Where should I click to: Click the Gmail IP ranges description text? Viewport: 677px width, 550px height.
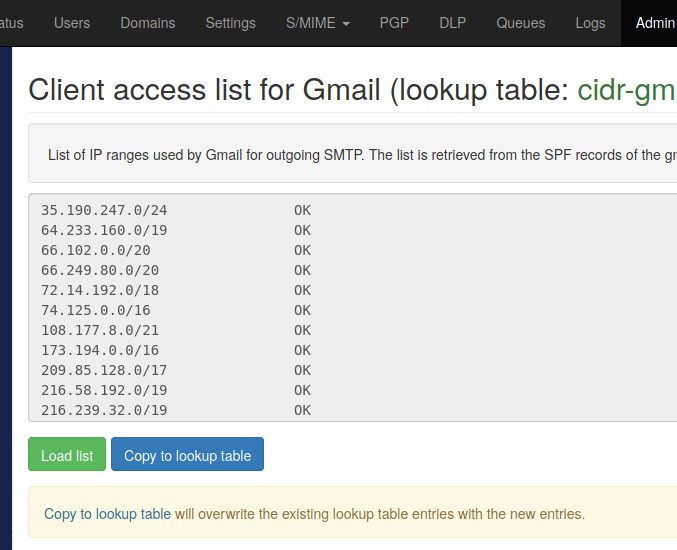(362, 155)
